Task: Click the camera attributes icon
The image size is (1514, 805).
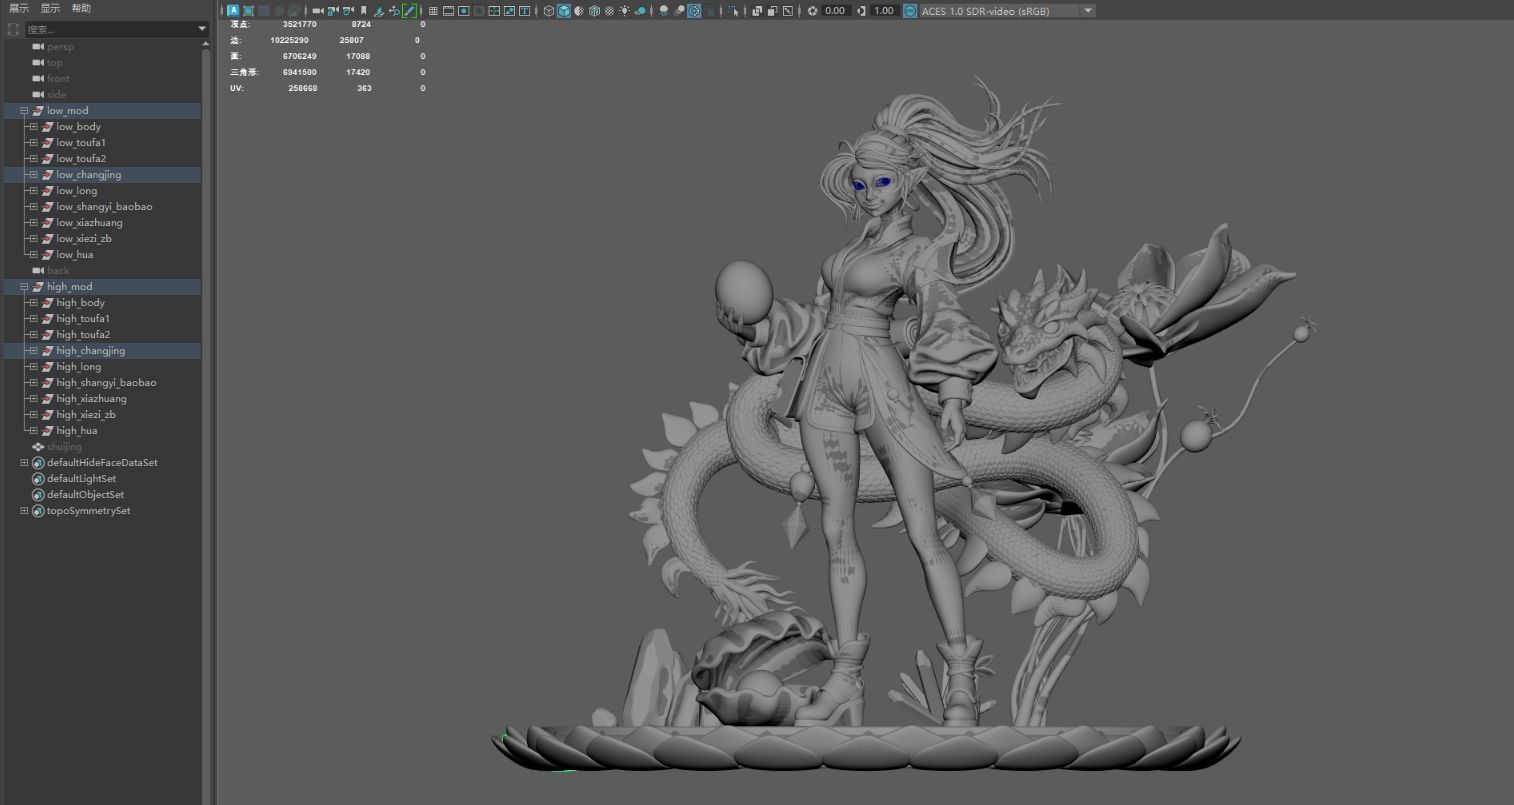Action: [x=348, y=11]
